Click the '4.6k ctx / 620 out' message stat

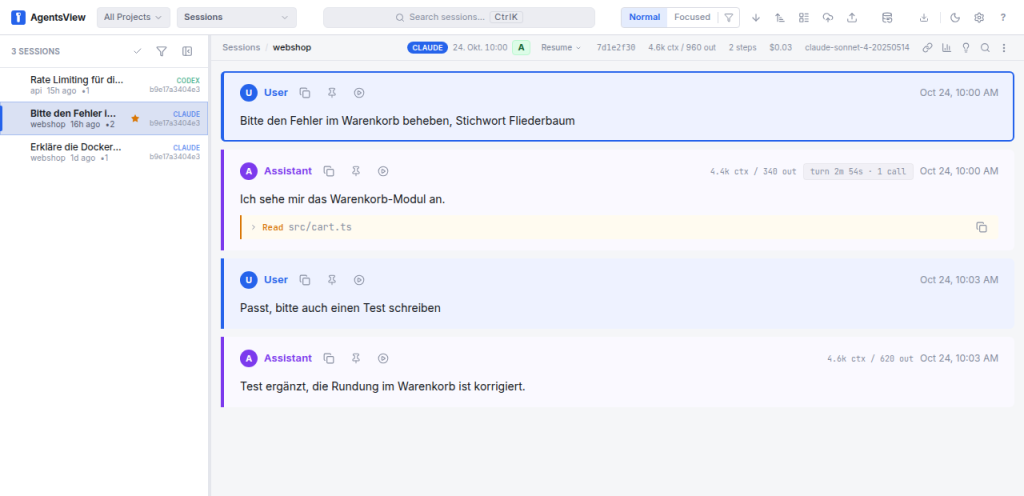click(870, 358)
